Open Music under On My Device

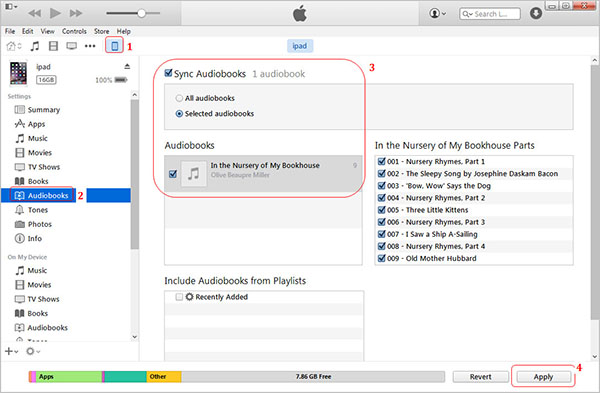31,271
